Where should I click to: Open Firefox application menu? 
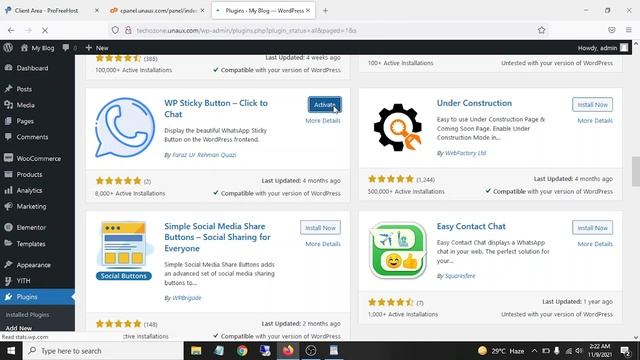629,30
